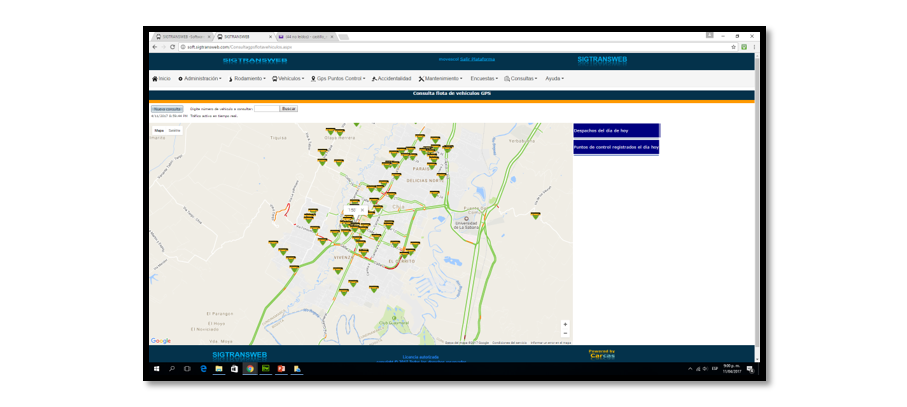Screen dimensions: 907x407
Task: Click Informar un error en el mapa link
Action: [x=551, y=343]
